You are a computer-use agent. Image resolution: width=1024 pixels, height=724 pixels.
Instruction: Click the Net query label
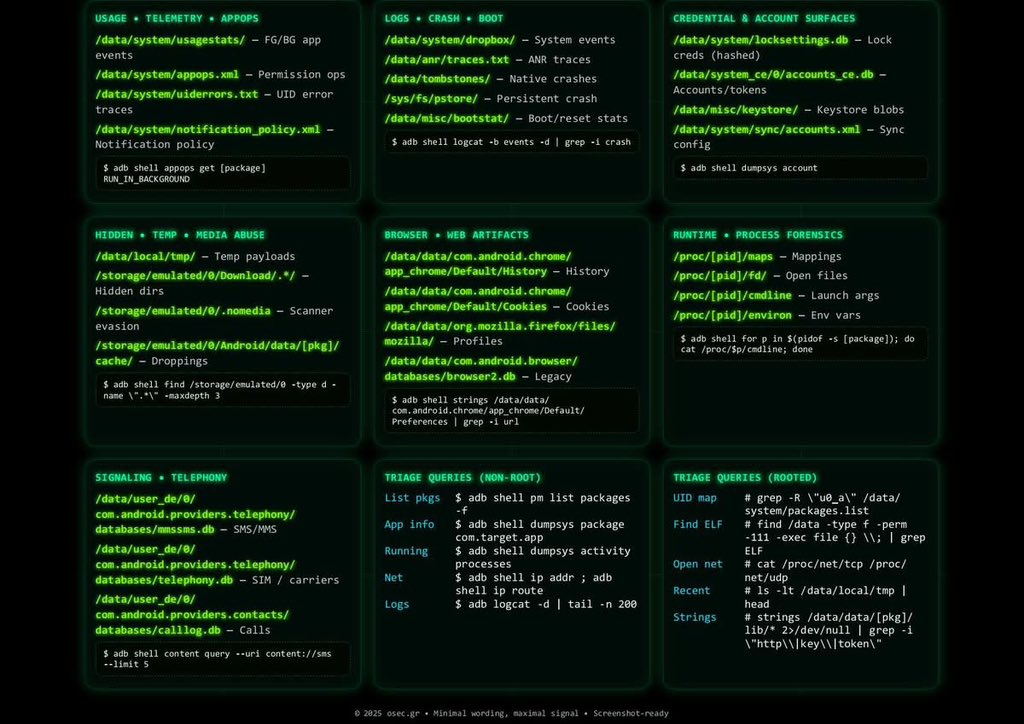(393, 577)
